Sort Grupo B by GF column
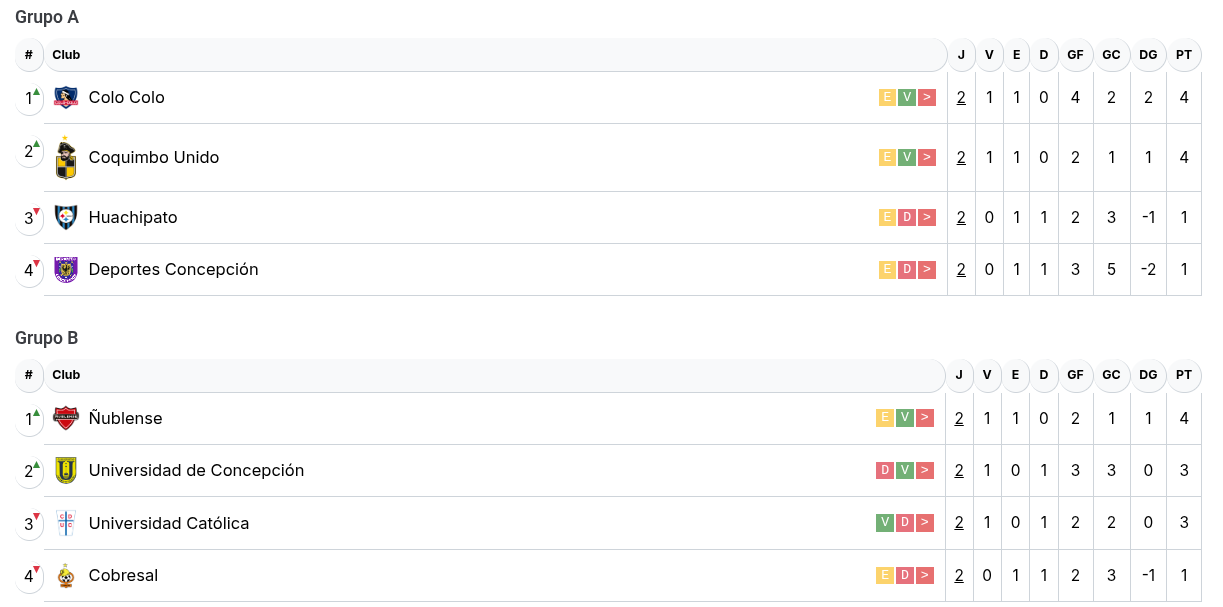 pos(1075,375)
